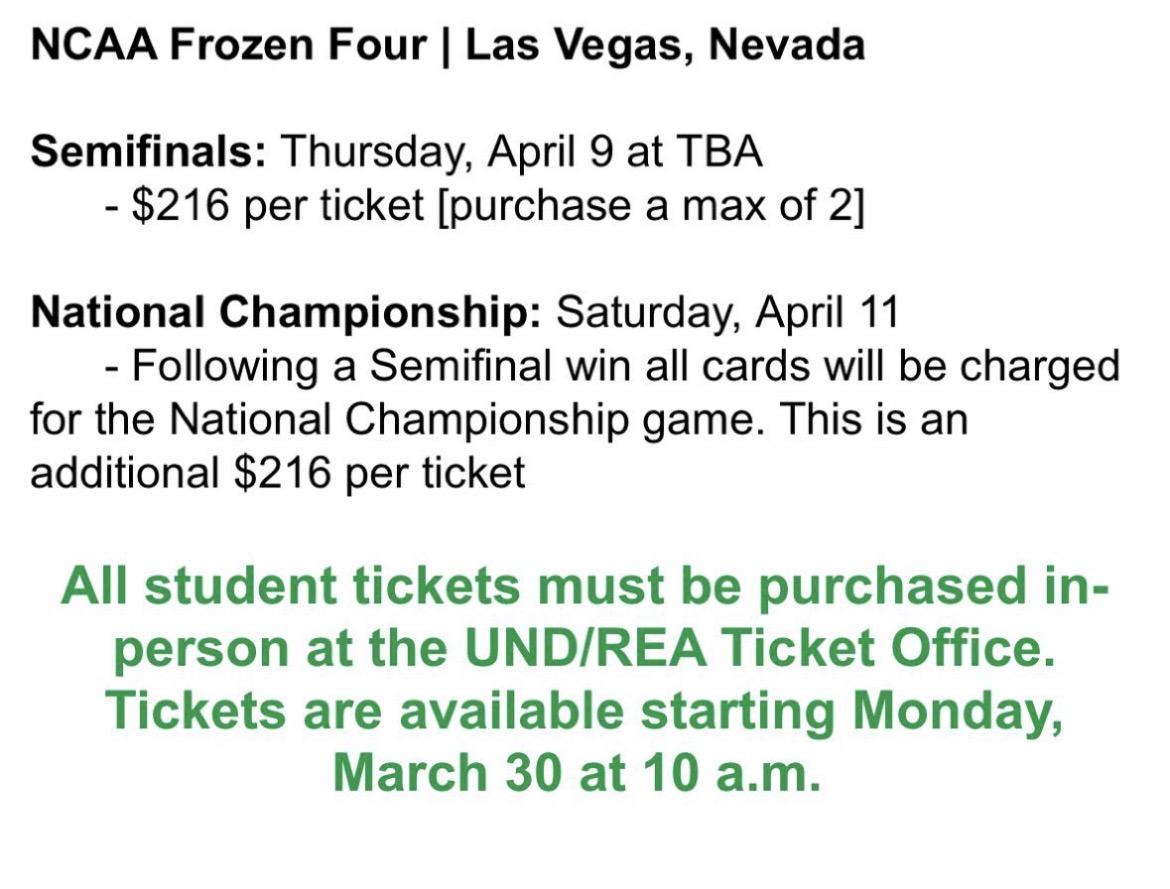Click the "March 30 at 10 a.m." line
1170x889 pixels.
point(577,773)
